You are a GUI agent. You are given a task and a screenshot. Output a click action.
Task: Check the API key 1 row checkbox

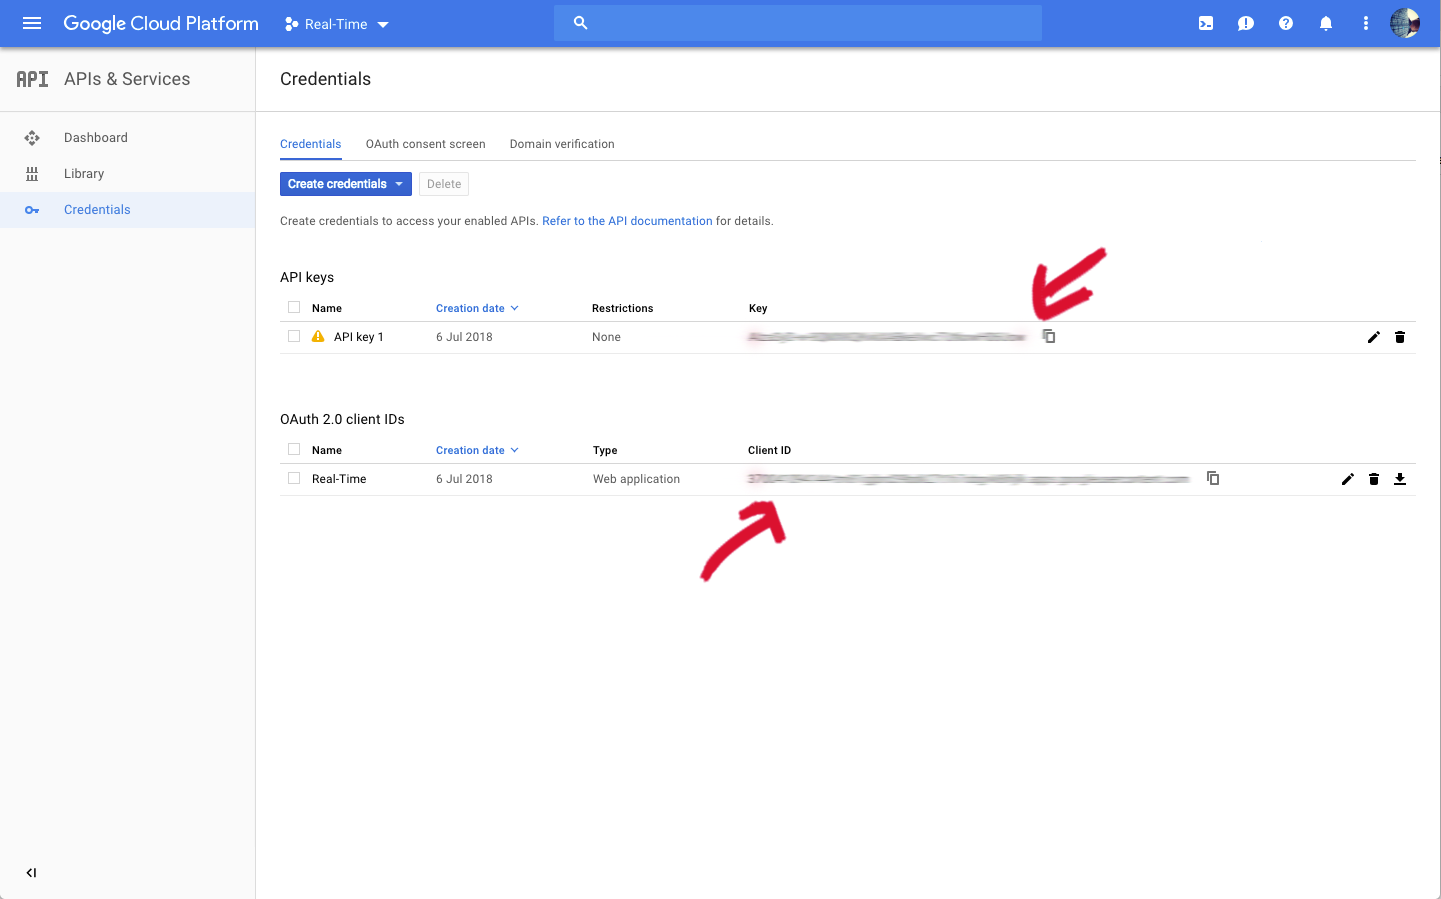point(294,336)
